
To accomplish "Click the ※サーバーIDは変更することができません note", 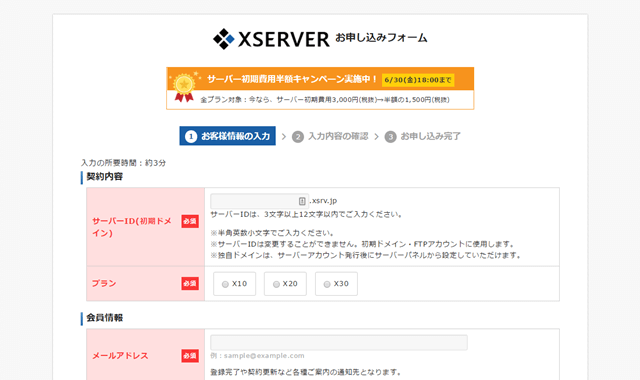I will coord(363,244).
